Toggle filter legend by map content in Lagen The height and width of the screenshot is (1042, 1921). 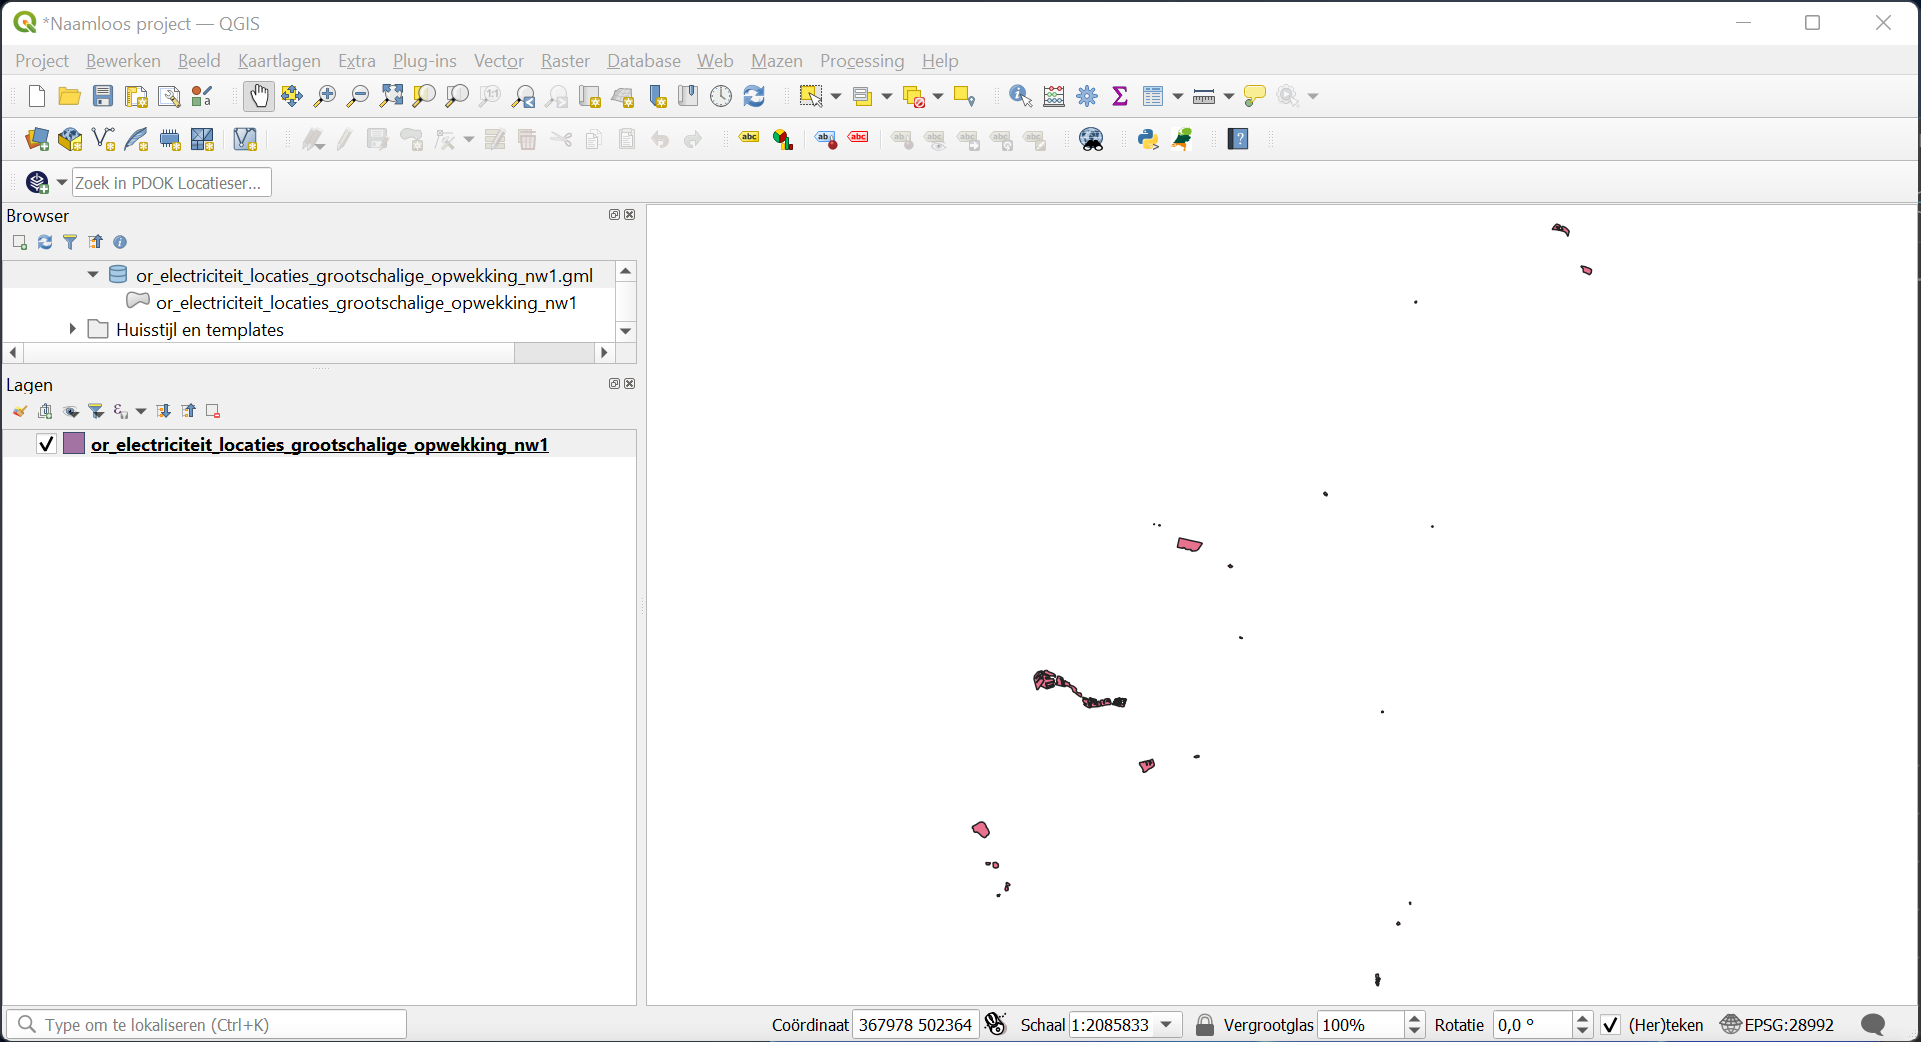coord(96,411)
